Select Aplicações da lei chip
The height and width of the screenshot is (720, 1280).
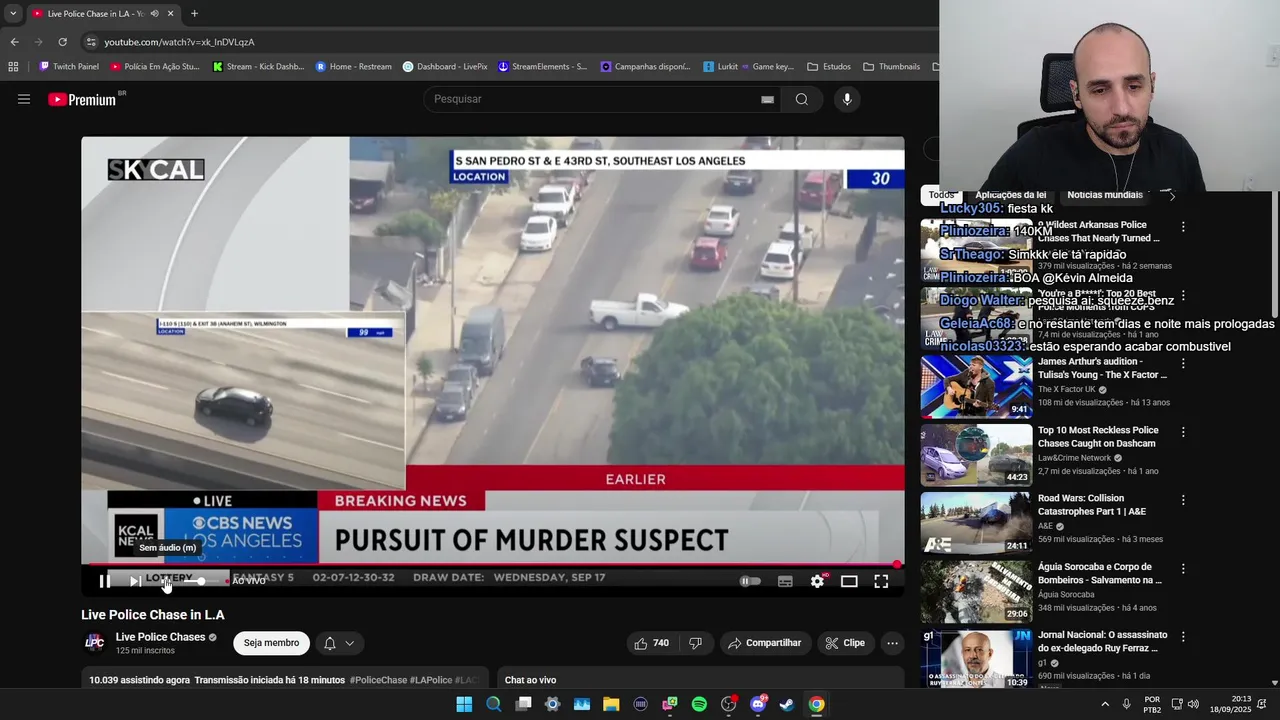point(1010,195)
